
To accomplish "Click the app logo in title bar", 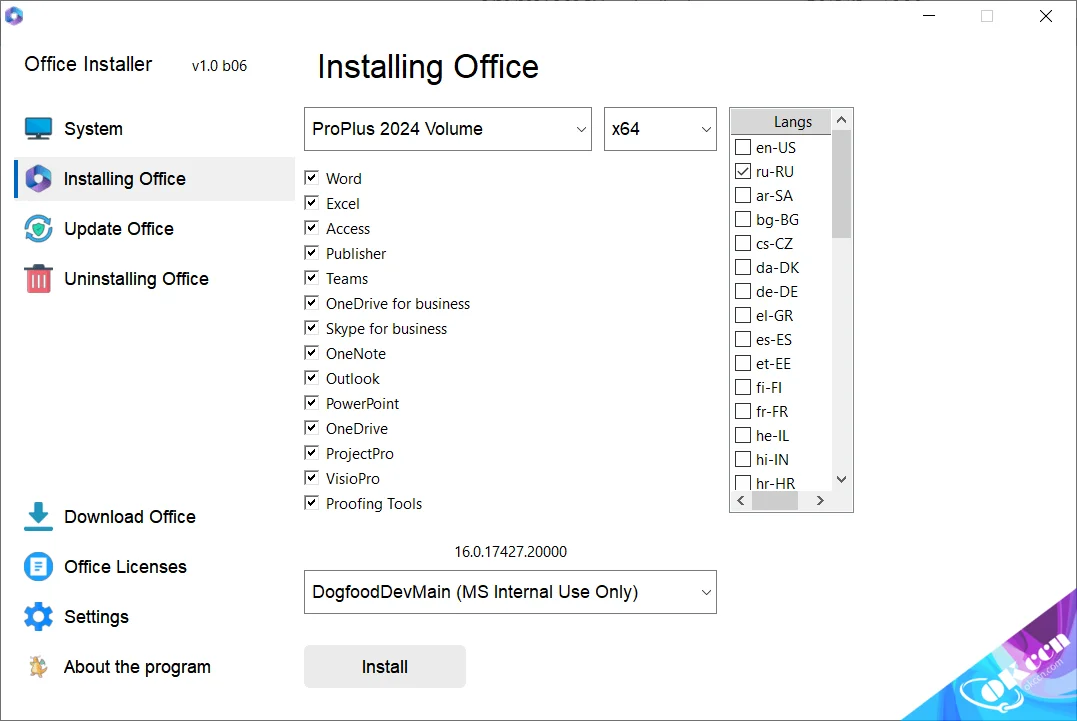I will pos(14,15).
